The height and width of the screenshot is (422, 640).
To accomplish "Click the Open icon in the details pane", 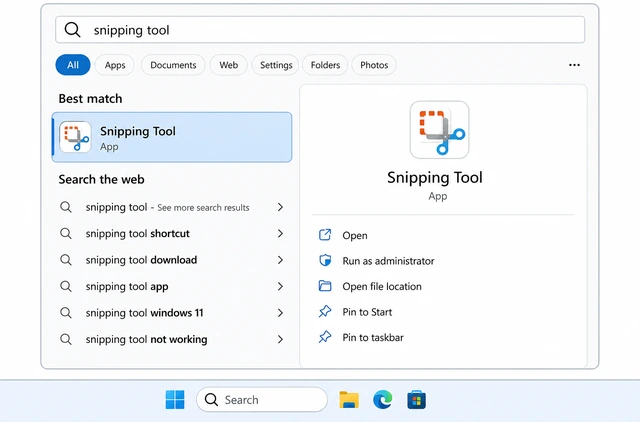I will [x=325, y=235].
